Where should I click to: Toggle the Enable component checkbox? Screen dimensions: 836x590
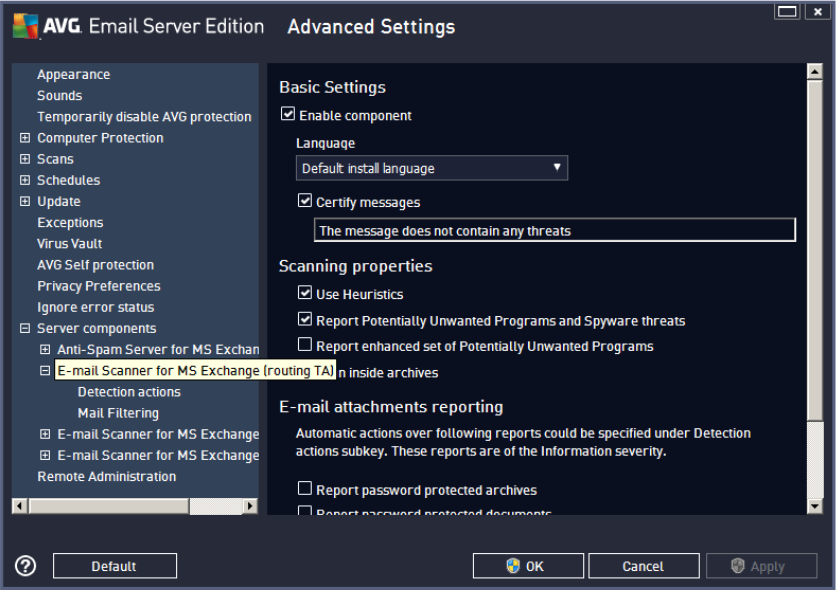(x=288, y=114)
